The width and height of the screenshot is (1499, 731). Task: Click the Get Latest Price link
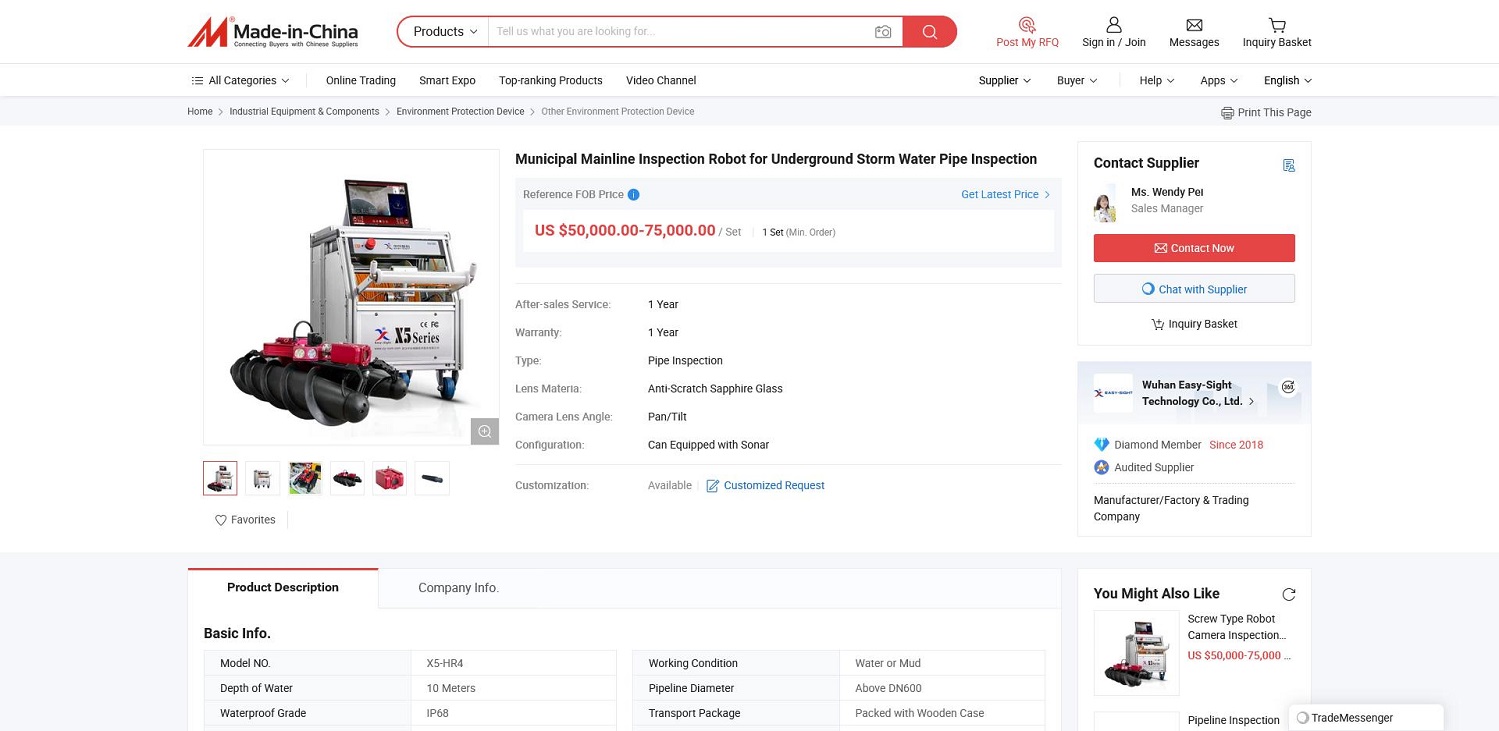1005,195
